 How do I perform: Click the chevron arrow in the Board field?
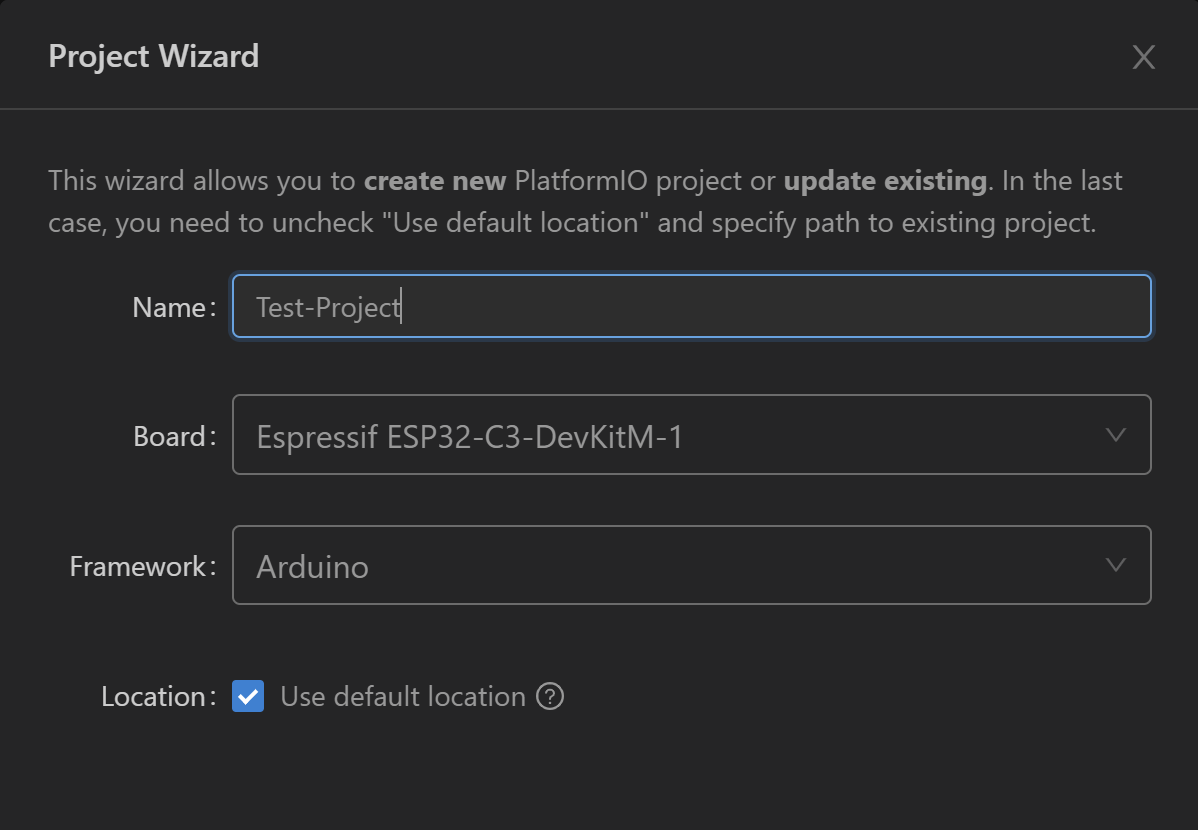(1116, 435)
